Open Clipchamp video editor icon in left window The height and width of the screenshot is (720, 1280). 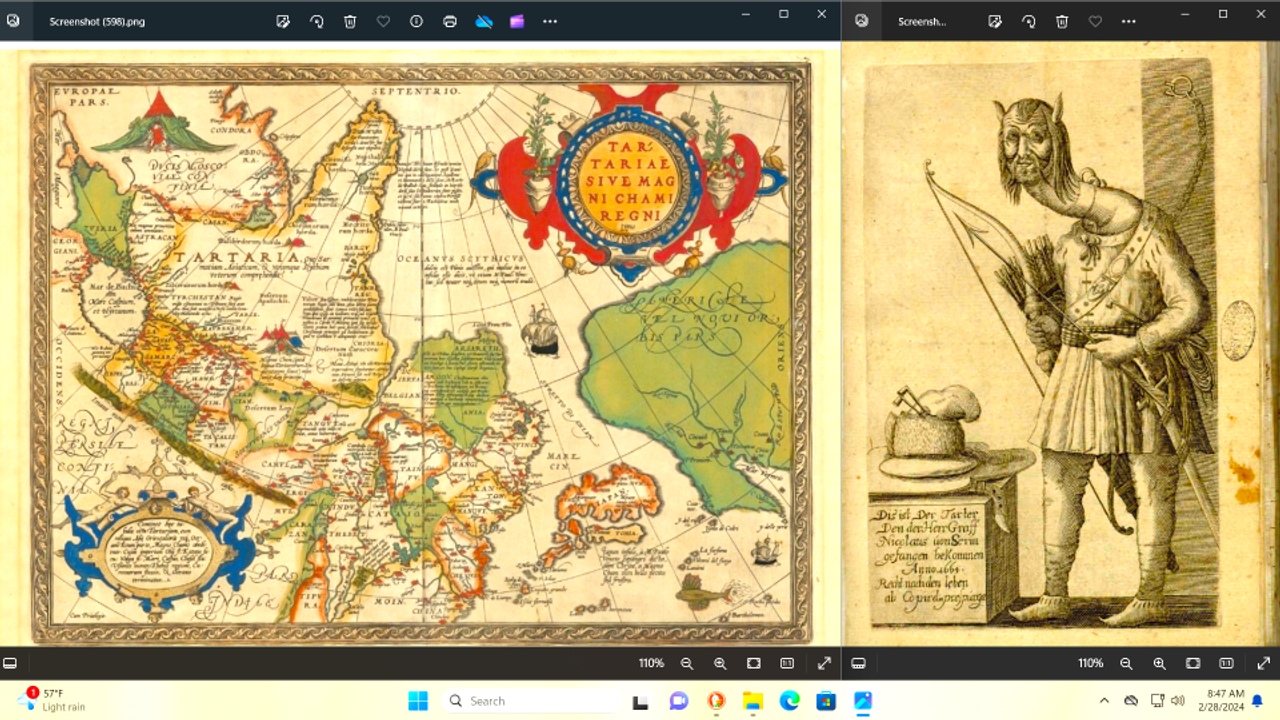click(x=517, y=21)
